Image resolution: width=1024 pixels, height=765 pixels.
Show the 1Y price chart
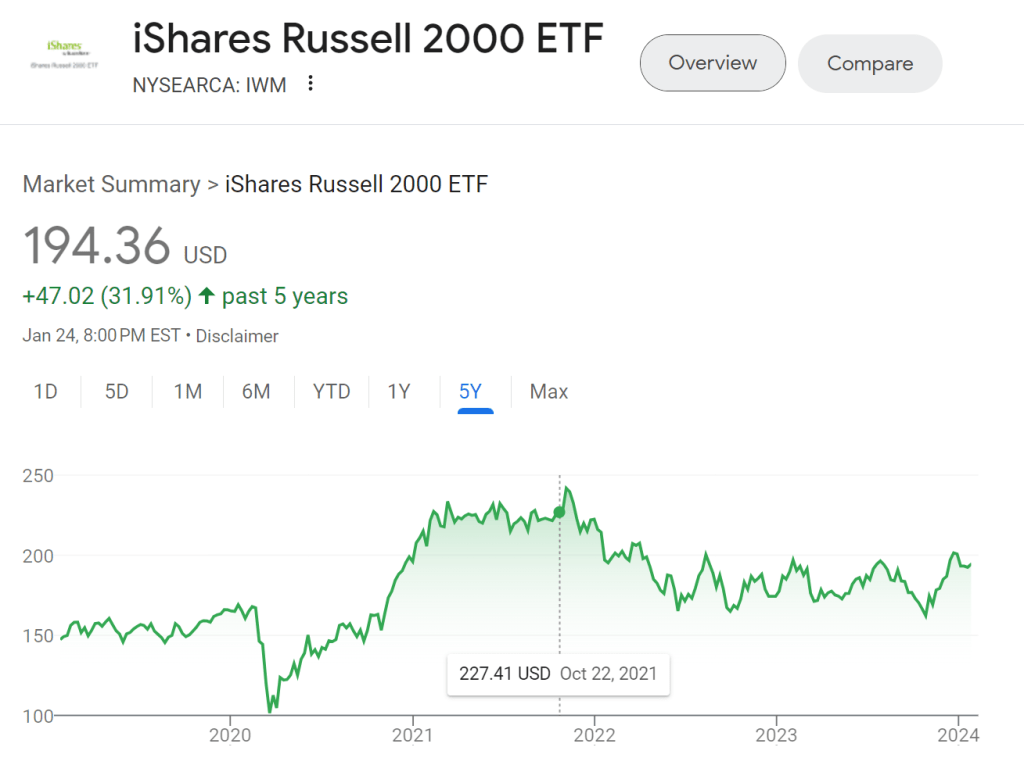point(399,392)
